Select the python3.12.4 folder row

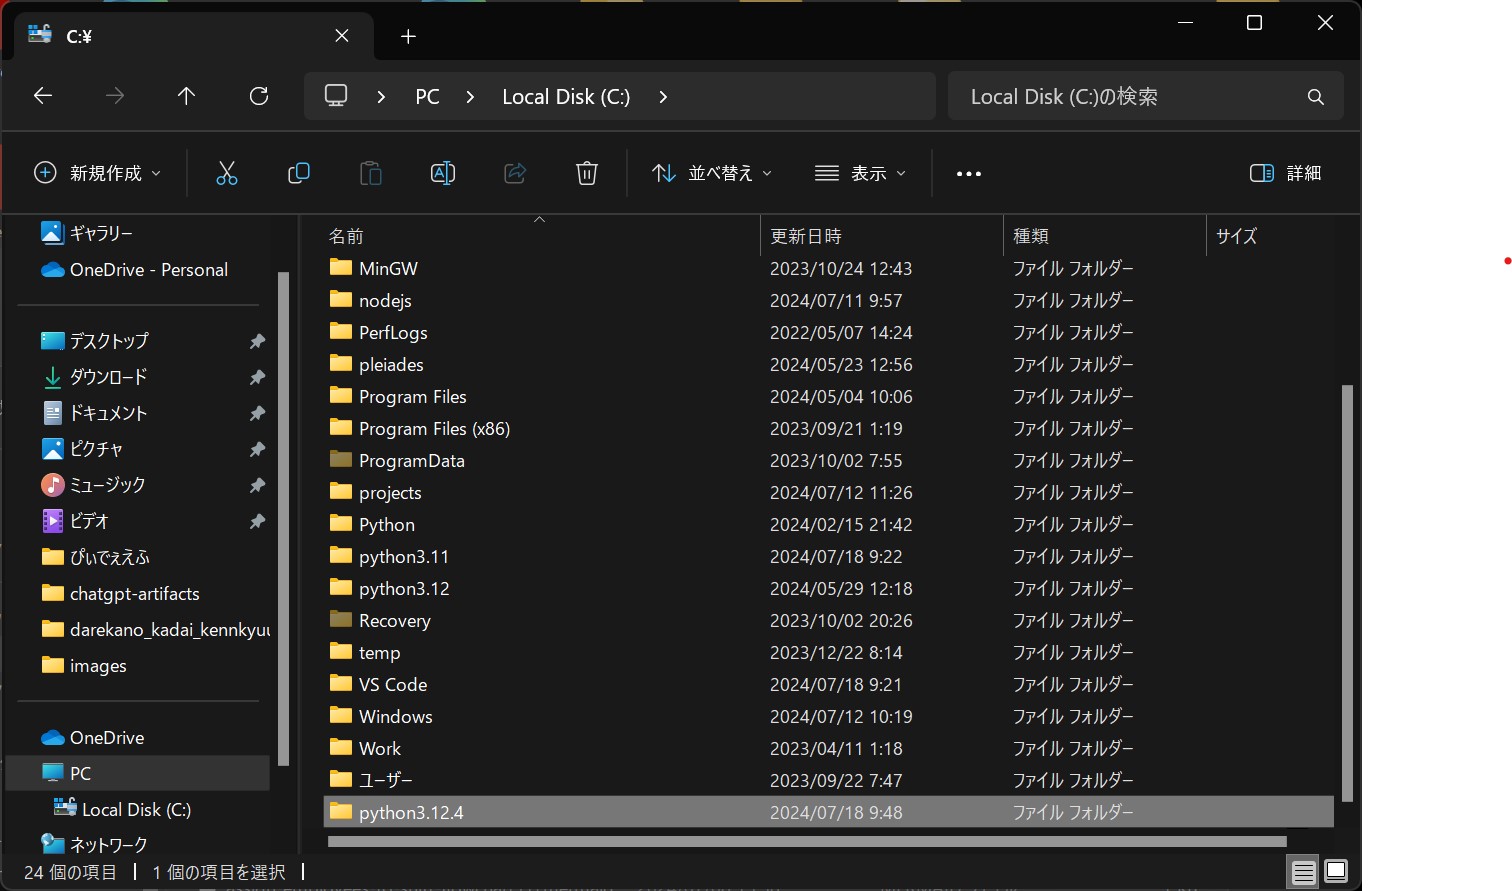(x=829, y=812)
